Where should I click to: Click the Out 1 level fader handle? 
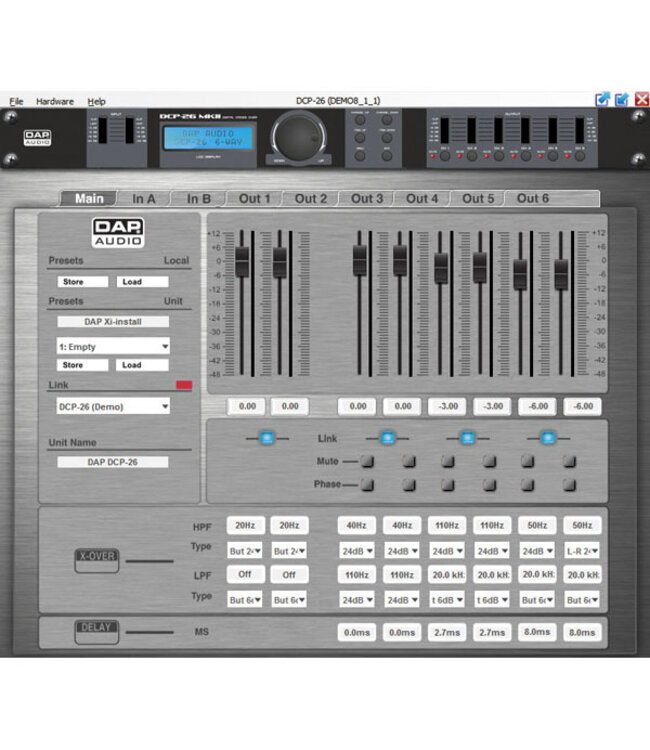point(359,260)
